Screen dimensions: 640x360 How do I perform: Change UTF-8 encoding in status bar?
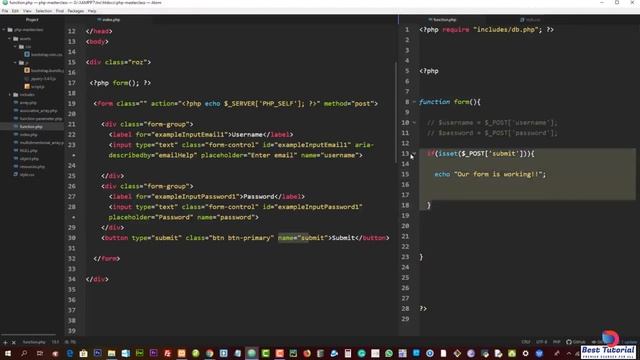point(542,342)
